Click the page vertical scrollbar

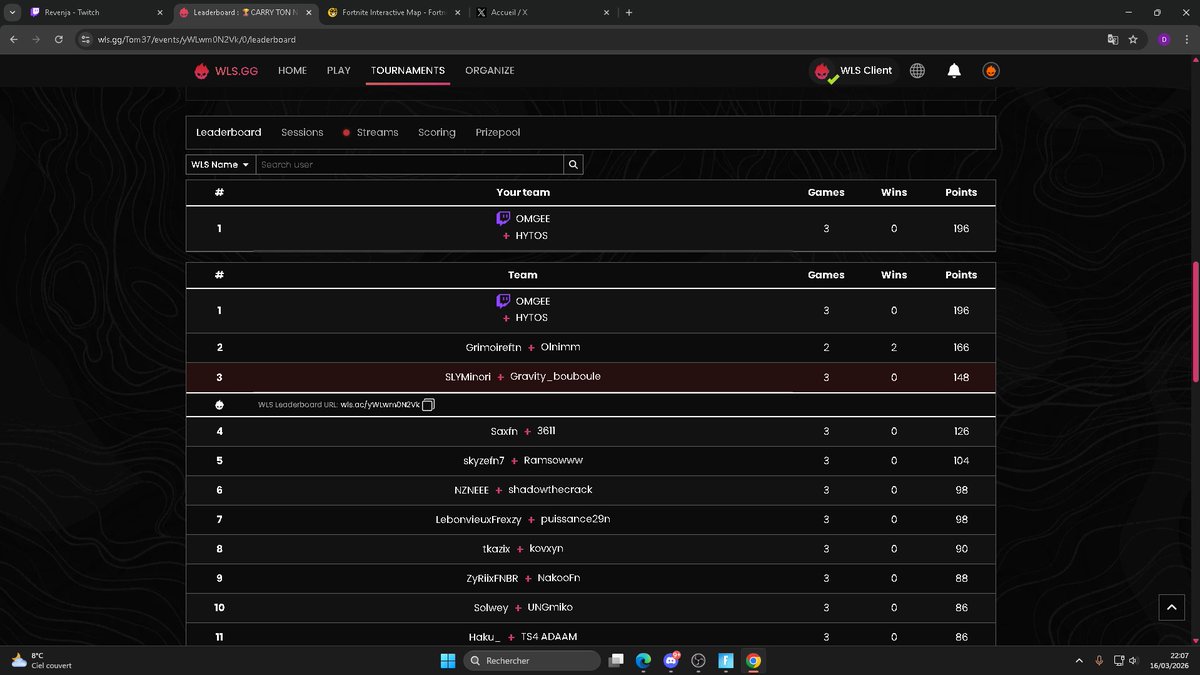[x=1195, y=320]
